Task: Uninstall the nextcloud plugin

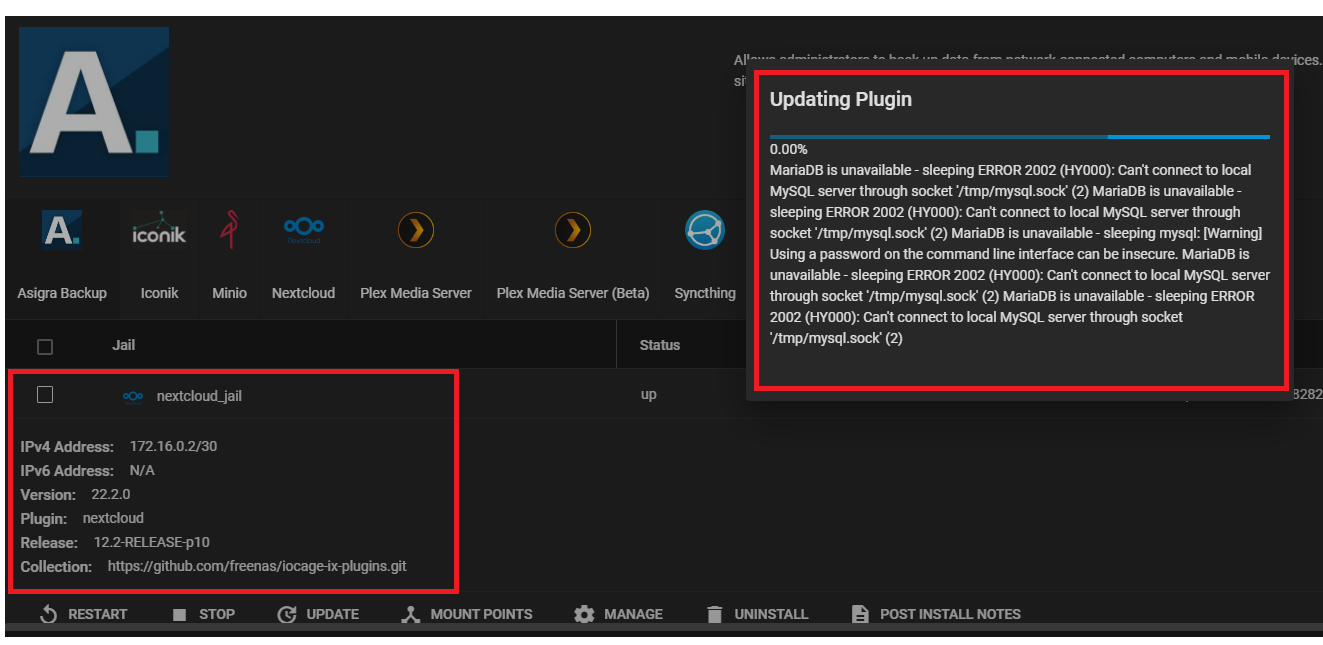Action: [x=756, y=614]
